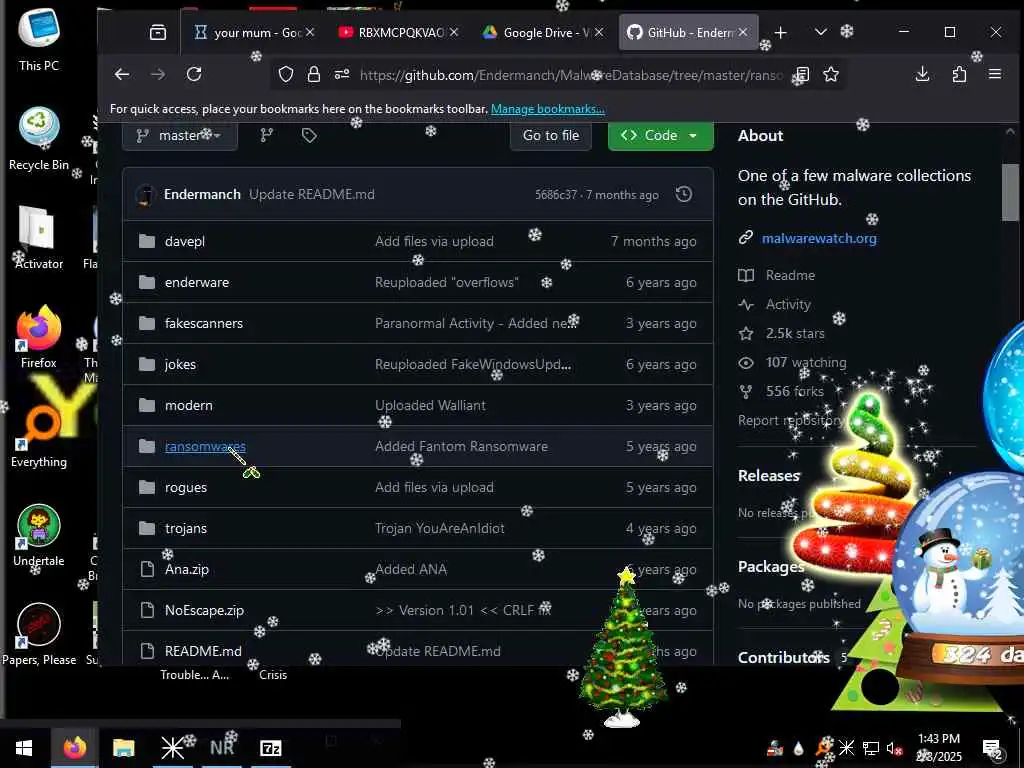Open the Firefox hamburger menu
1024x768 pixels.
coord(995,74)
